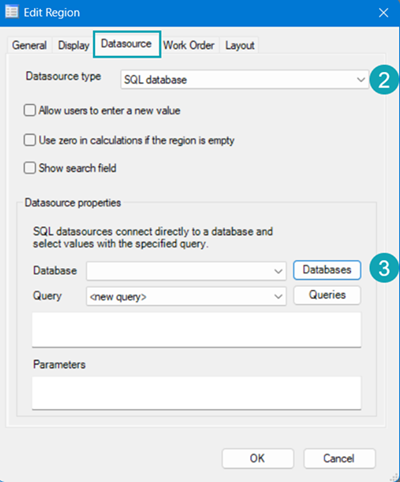This screenshot has height=482, width=400.
Task: Toggle the Show search field checkbox
Action: (30, 168)
